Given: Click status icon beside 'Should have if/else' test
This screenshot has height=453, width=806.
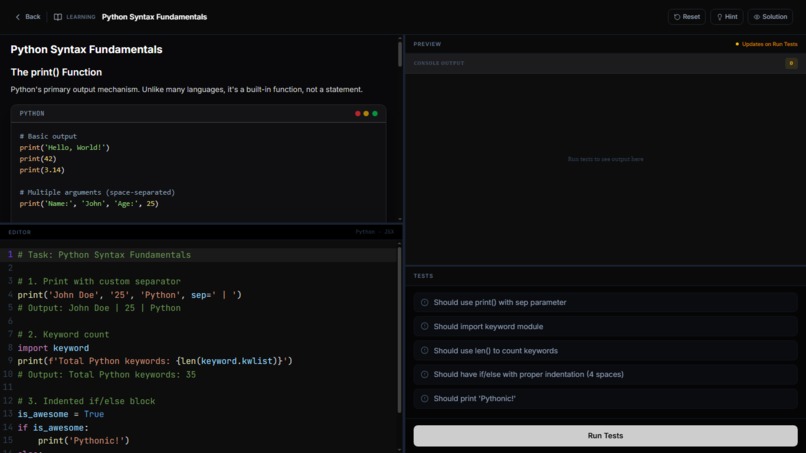Looking at the screenshot, I should point(425,374).
